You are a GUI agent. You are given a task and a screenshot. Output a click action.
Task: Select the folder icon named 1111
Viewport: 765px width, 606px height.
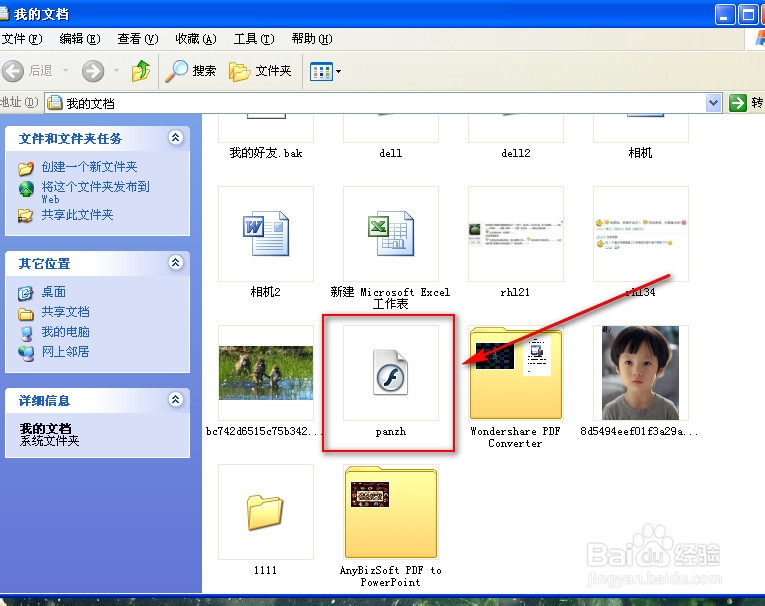click(x=266, y=512)
